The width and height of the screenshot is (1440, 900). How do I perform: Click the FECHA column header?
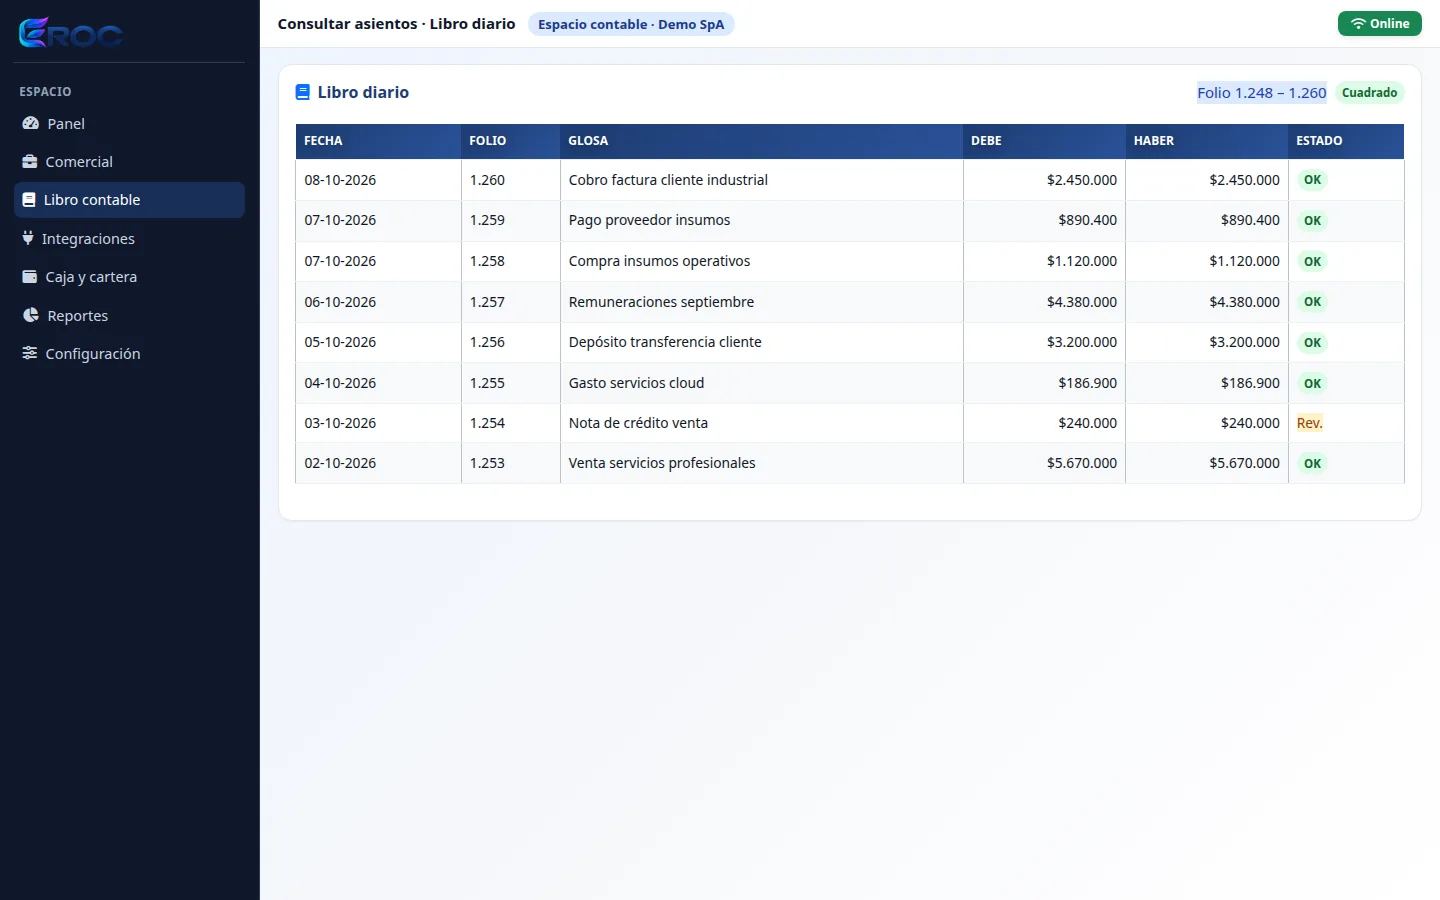(x=378, y=141)
